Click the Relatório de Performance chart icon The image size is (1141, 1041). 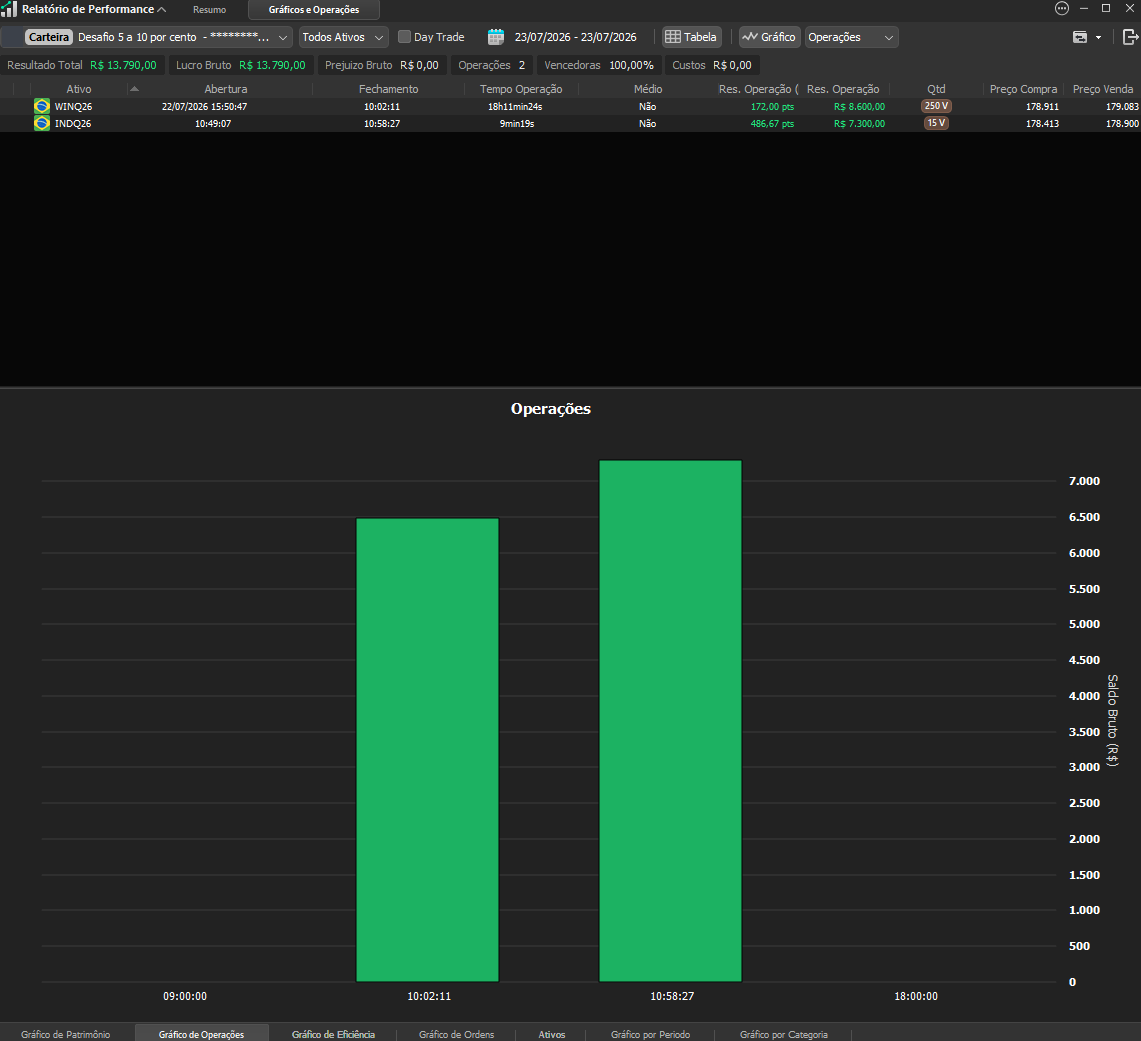click(x=9, y=9)
